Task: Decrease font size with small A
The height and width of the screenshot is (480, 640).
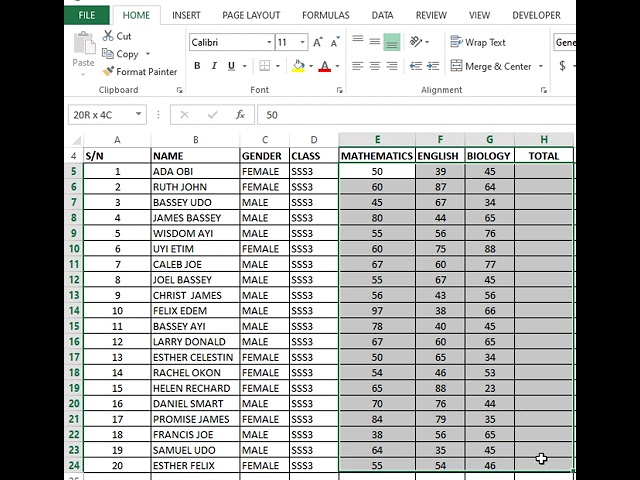Action: point(335,42)
